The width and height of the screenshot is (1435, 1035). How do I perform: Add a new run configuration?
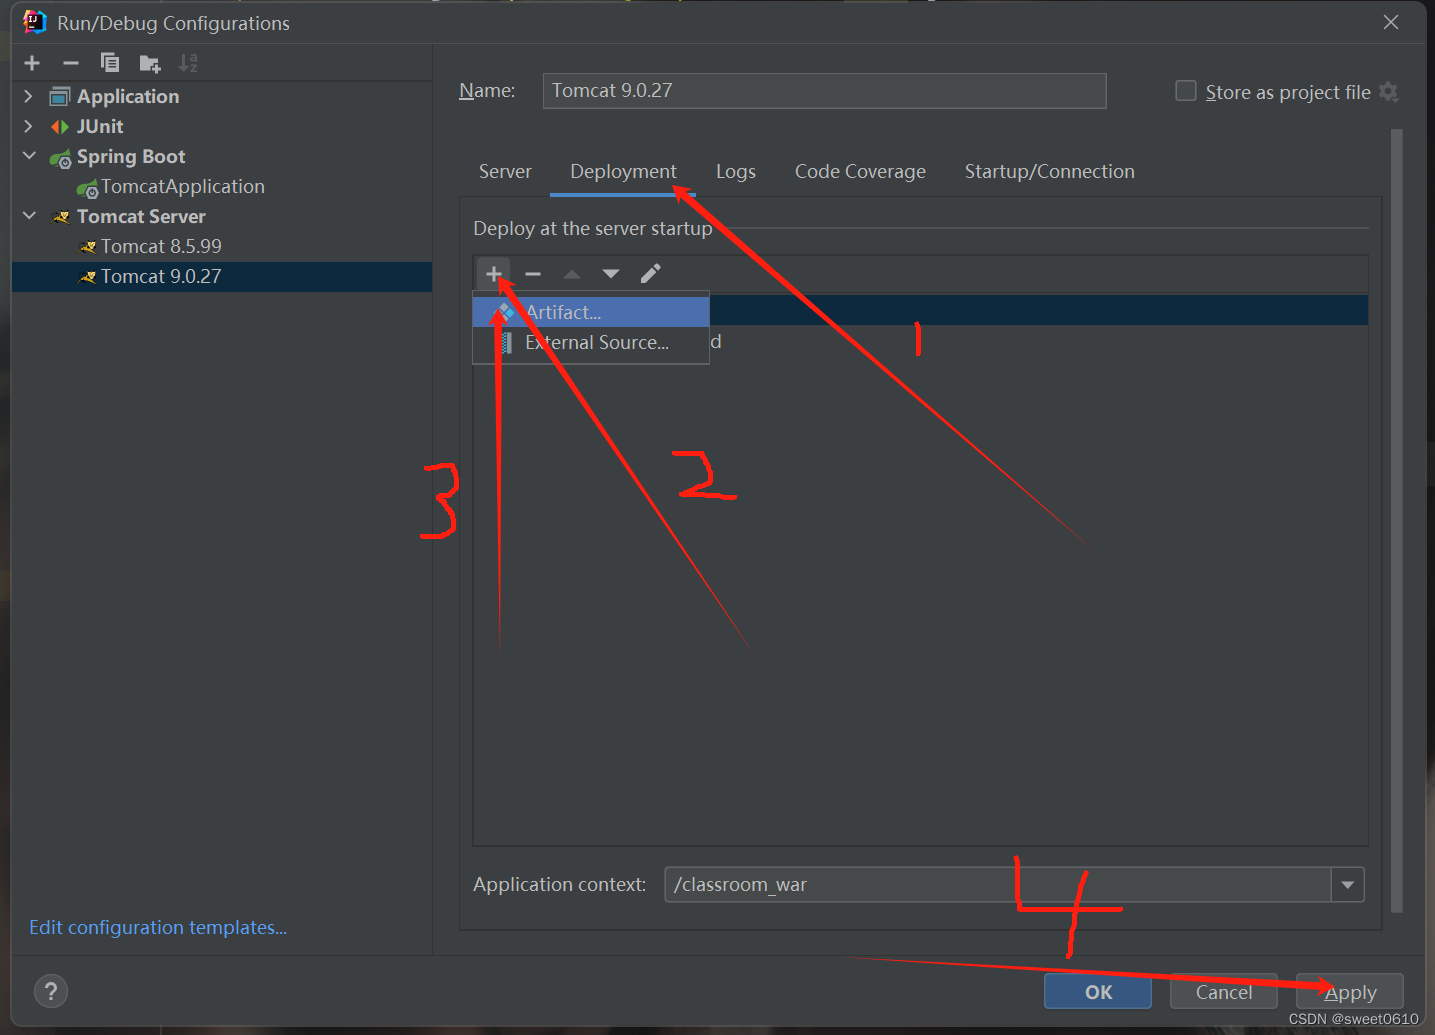tap(32, 63)
